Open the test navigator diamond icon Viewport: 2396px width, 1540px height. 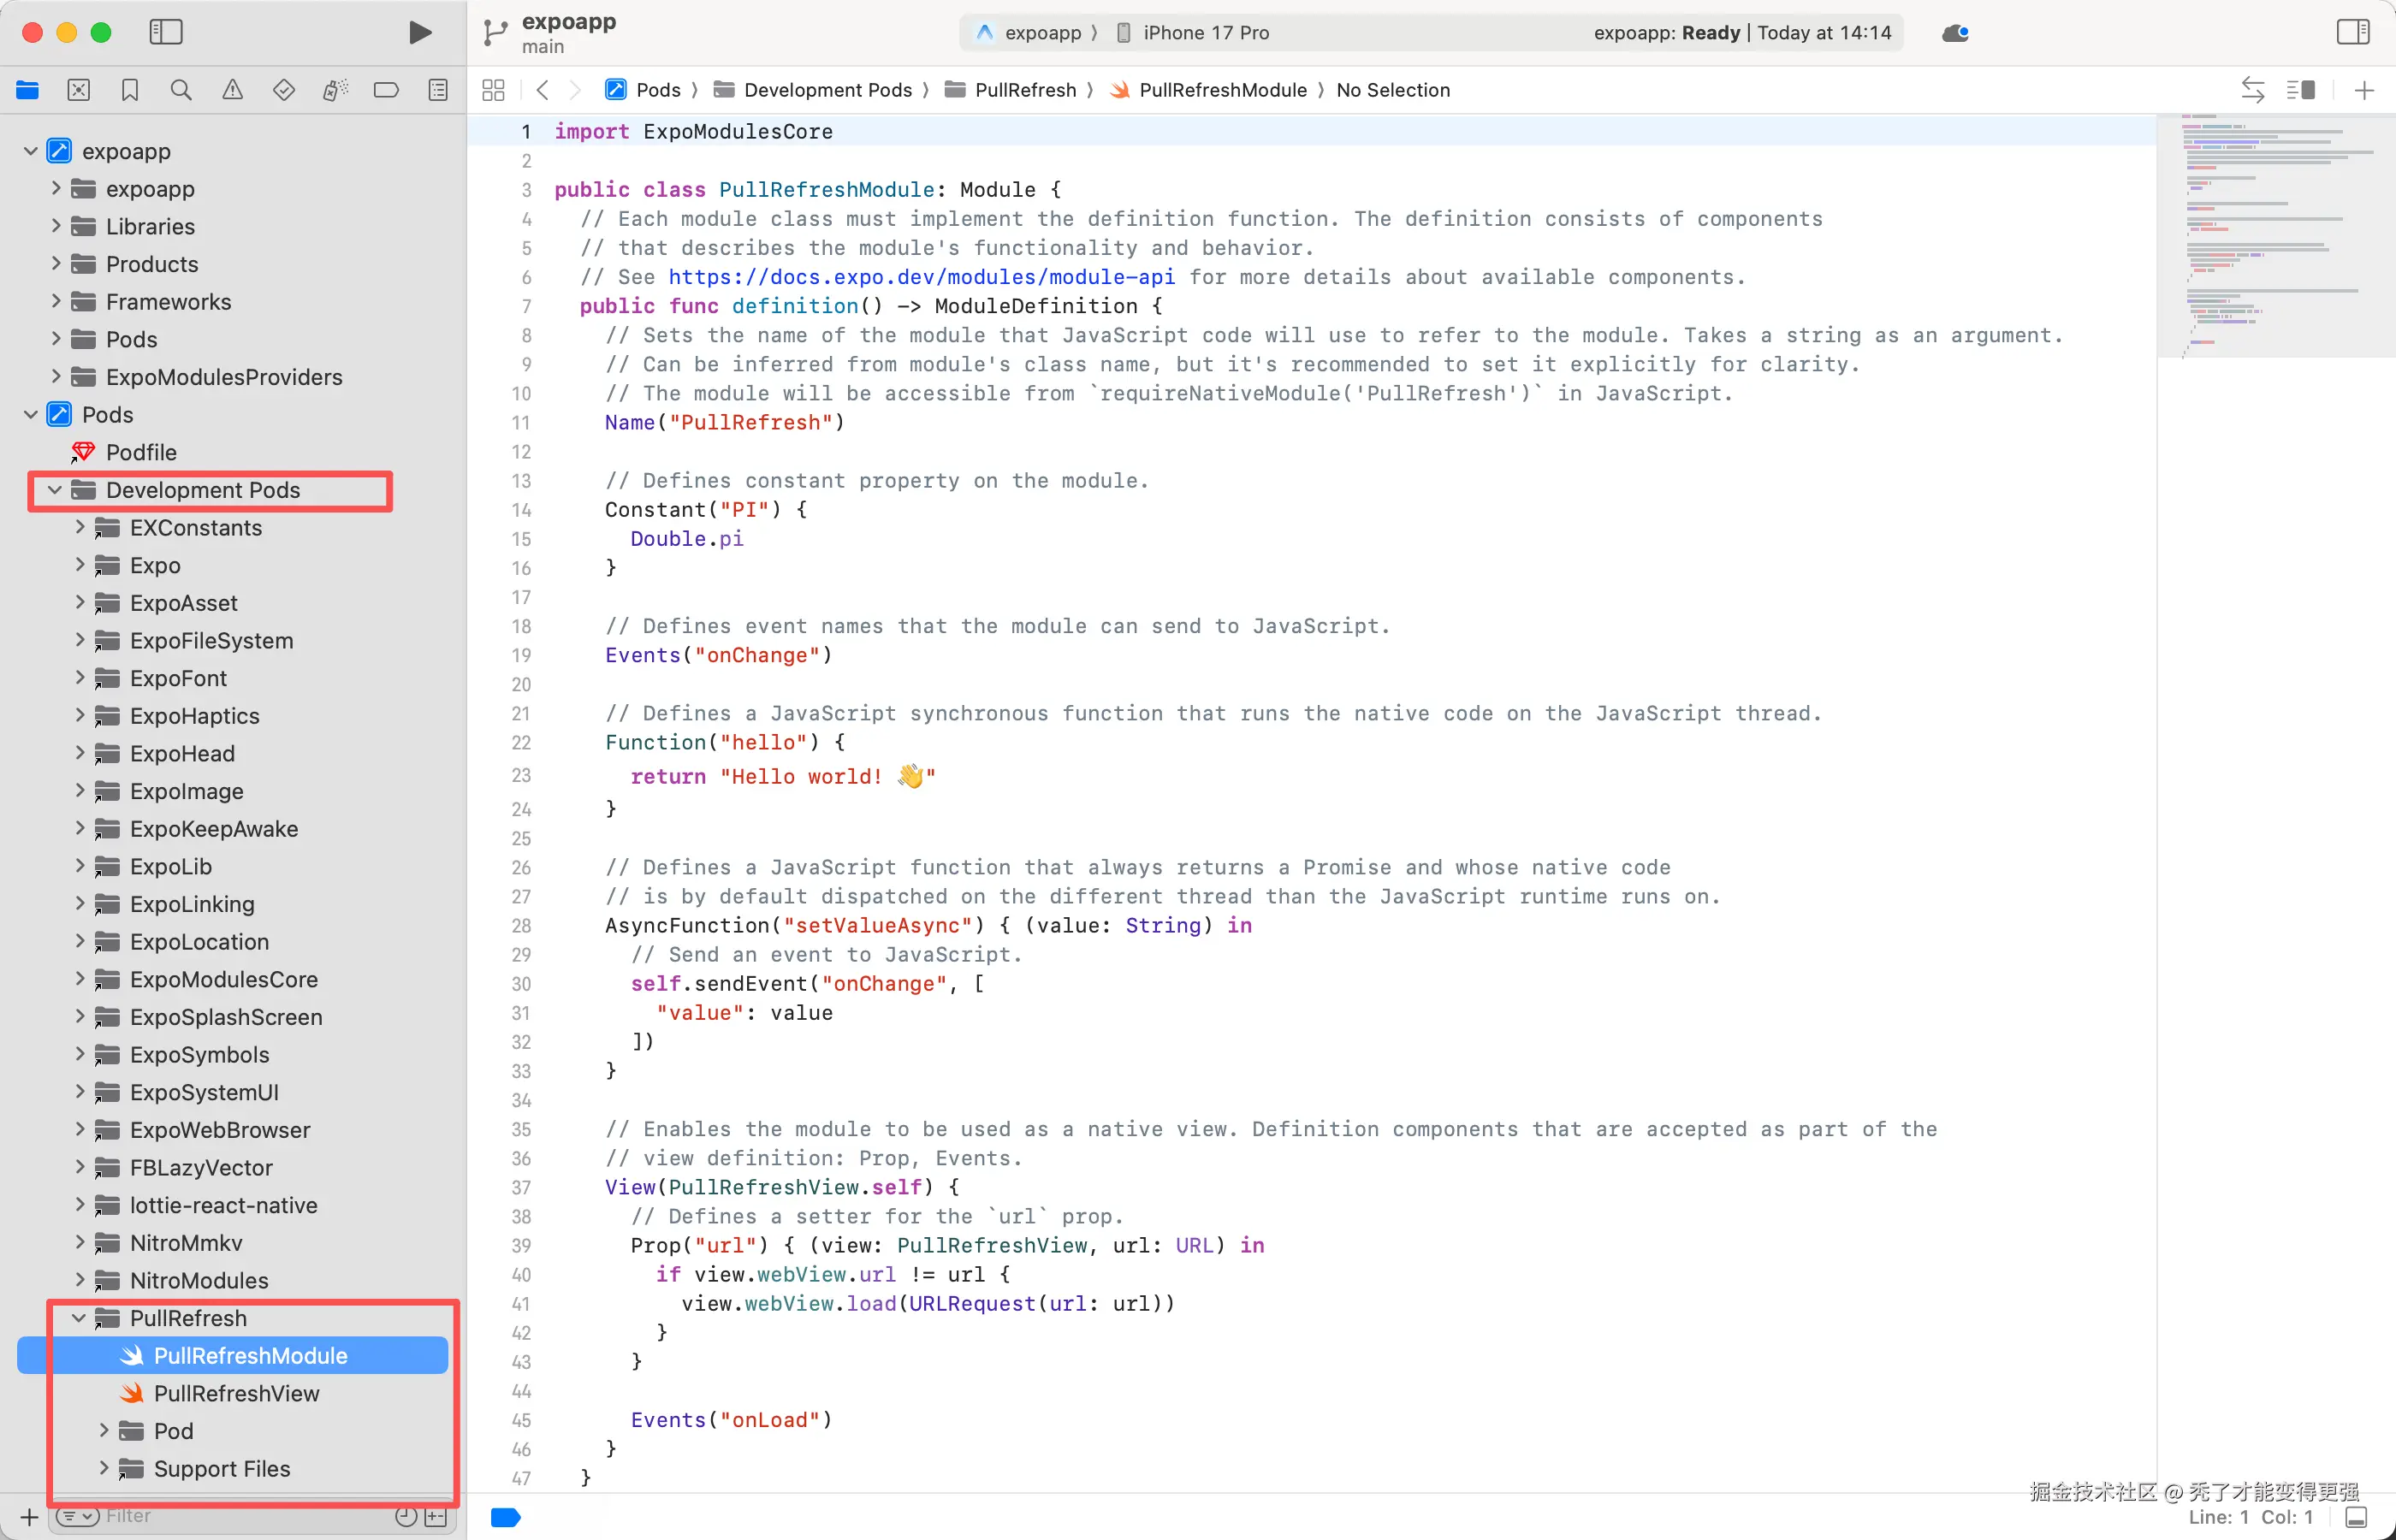284,91
